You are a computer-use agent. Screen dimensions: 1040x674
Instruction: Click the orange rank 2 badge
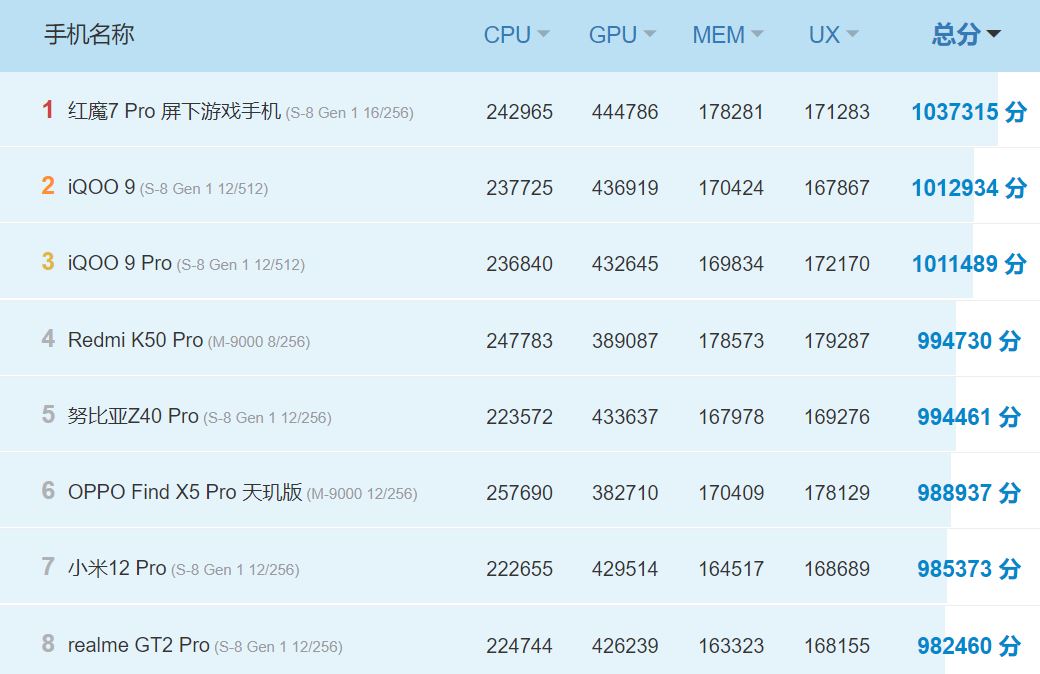[x=48, y=186]
